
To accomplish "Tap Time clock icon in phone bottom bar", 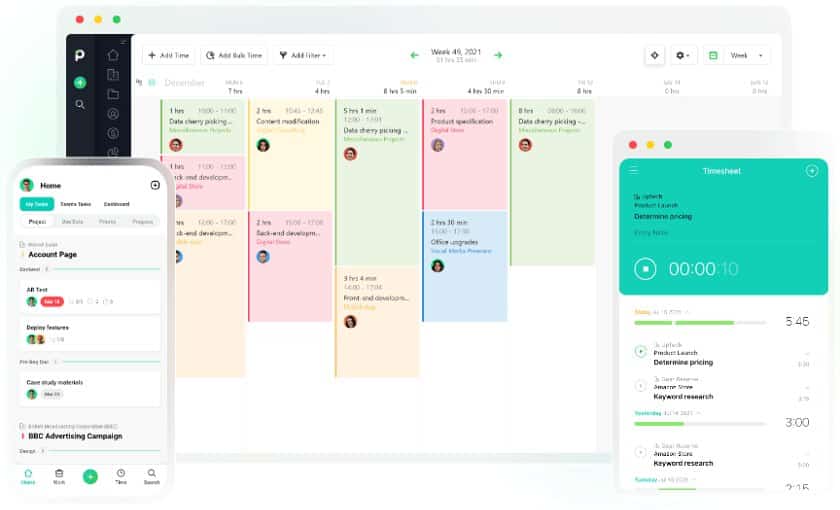I will pos(121,476).
